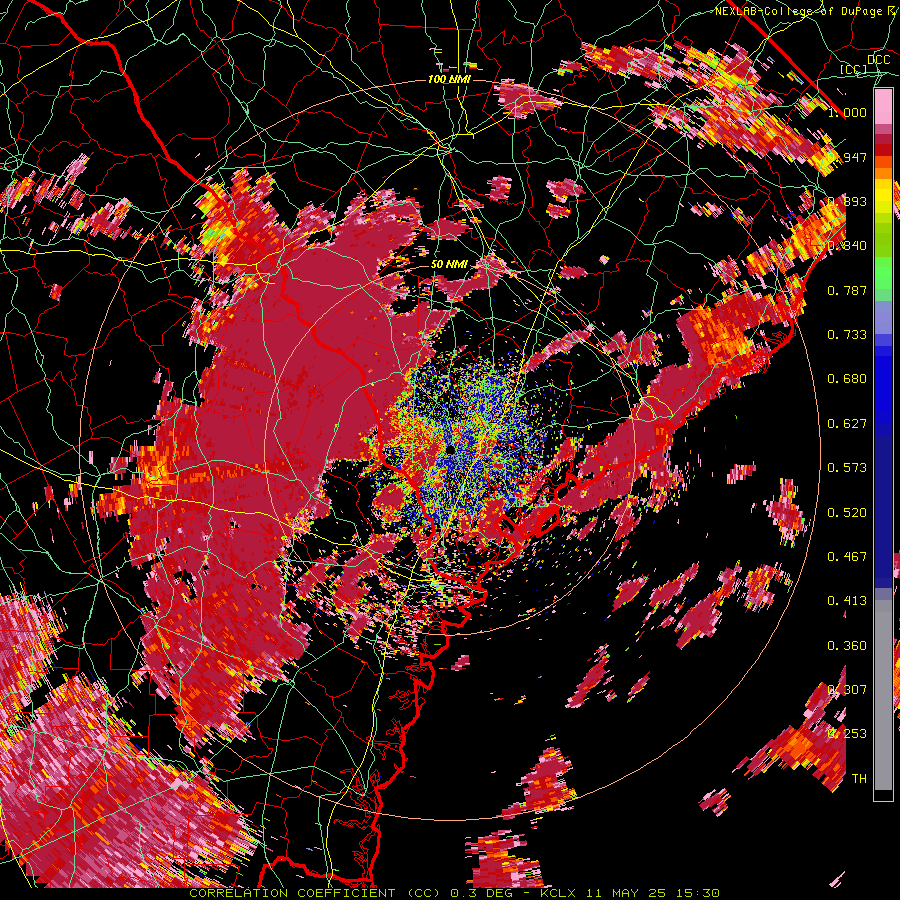The height and width of the screenshot is (900, 900).
Task: Click the [CC] legend heading
Action: pyautogui.click(x=854, y=70)
